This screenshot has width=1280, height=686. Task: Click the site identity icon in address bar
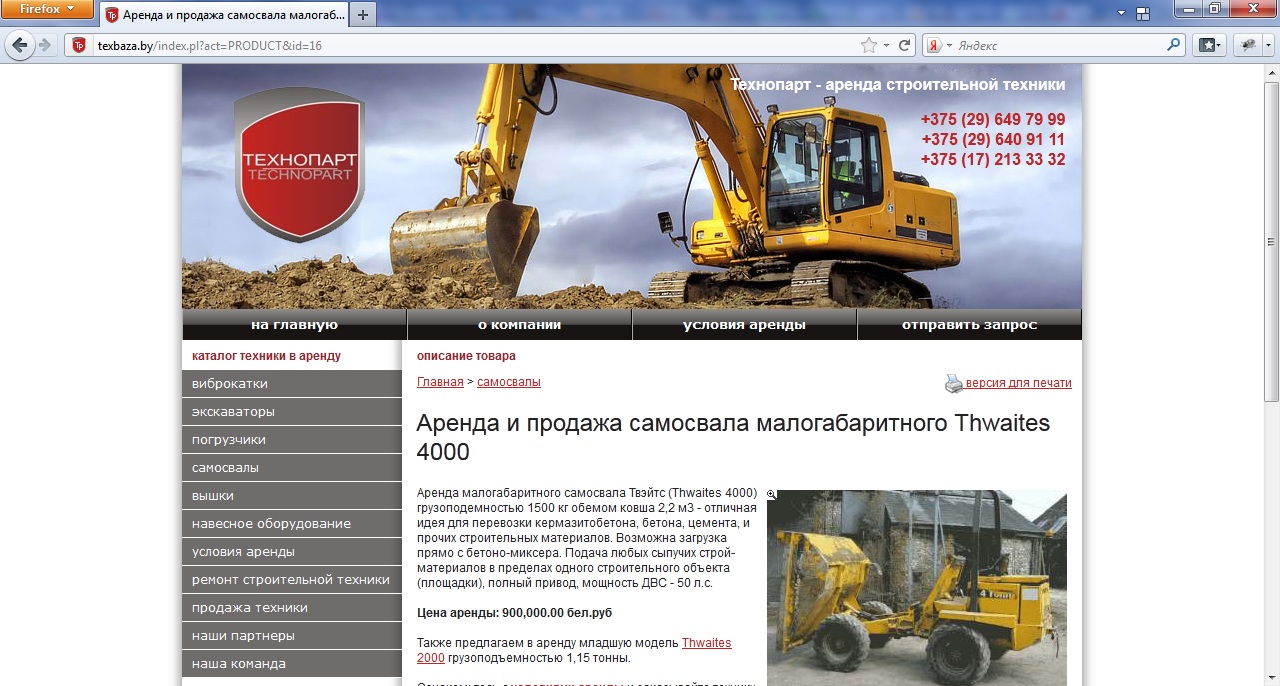point(79,46)
